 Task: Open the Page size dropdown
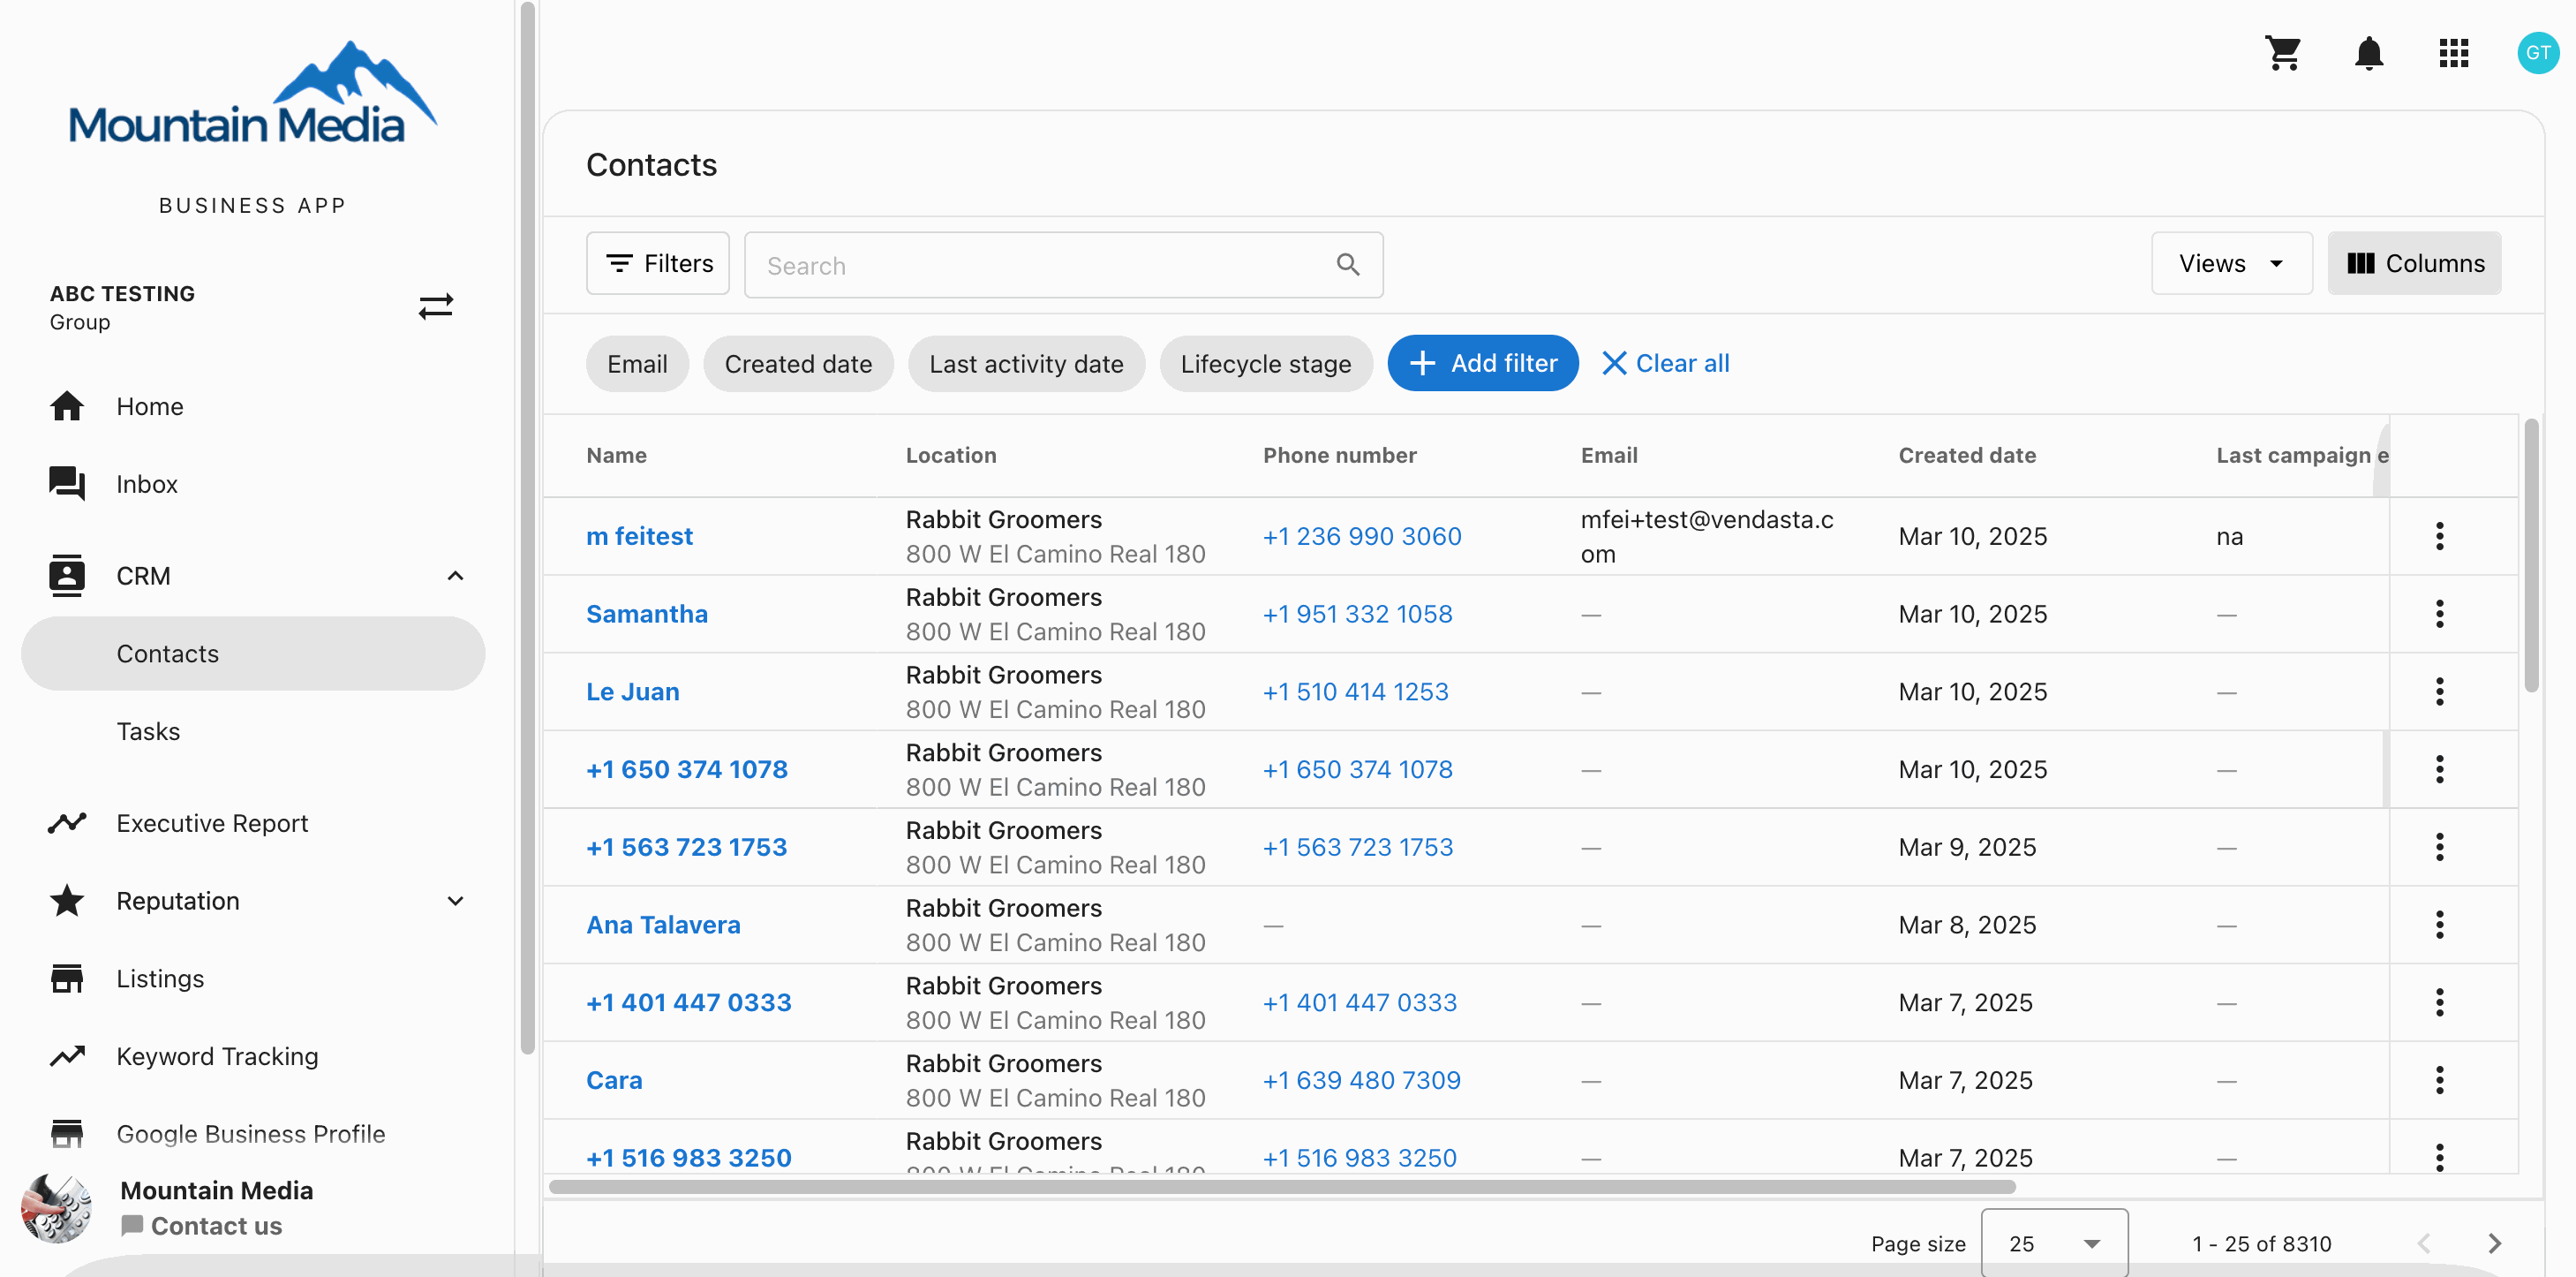pos(2053,1243)
